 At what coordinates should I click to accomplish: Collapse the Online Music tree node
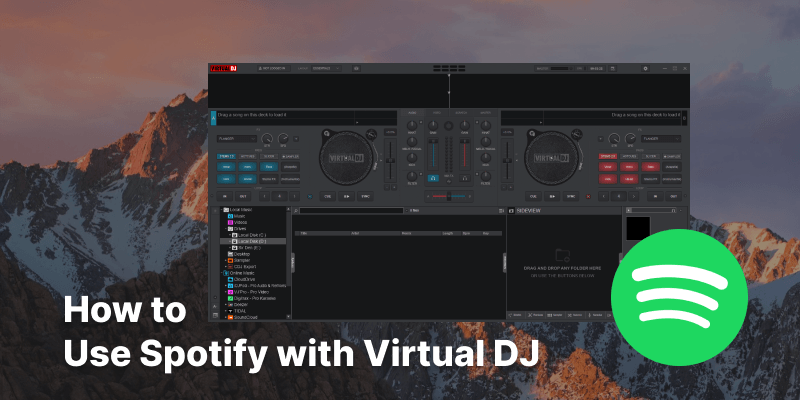click(222, 273)
